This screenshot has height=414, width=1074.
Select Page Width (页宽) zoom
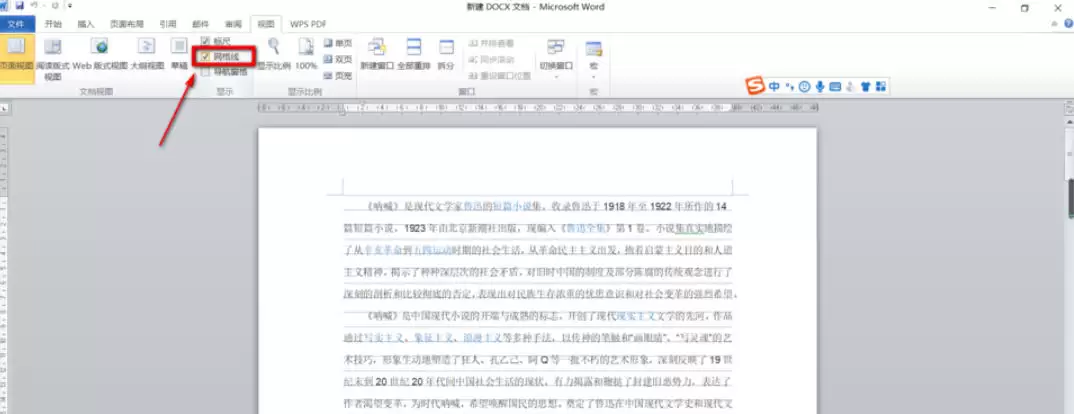[x=338, y=75]
